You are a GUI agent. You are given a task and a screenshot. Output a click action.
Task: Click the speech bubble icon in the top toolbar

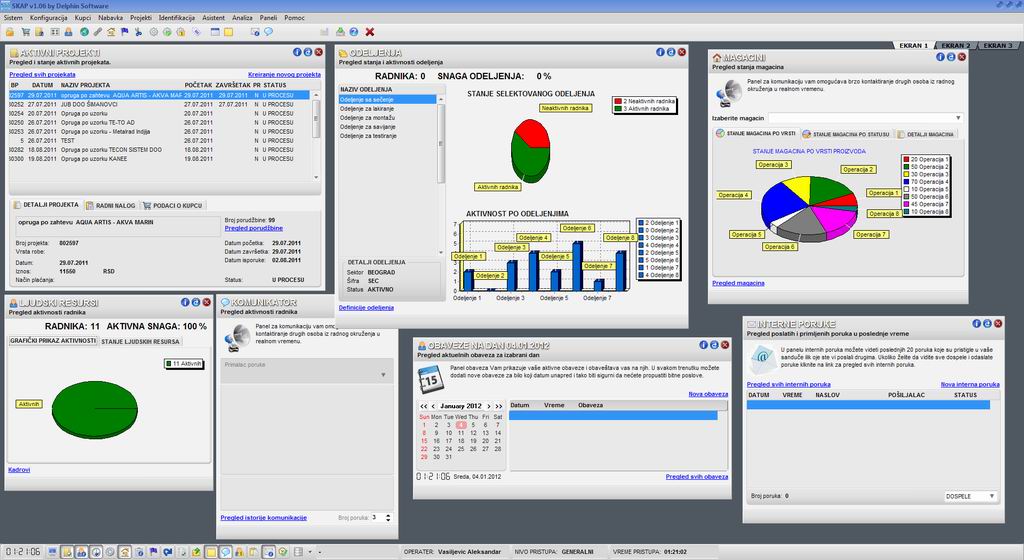point(268,31)
